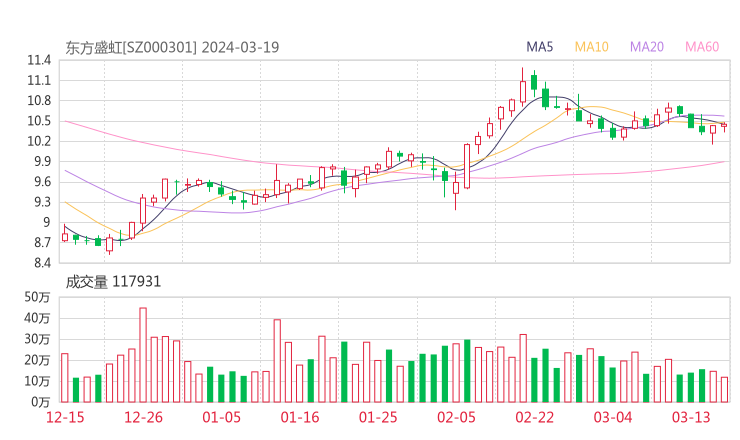
Task: Click the 8.7 price axis value
Action: pos(42,243)
